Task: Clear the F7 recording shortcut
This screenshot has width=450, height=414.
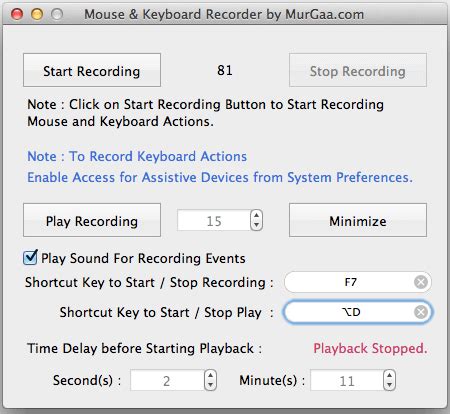Action: (x=421, y=282)
